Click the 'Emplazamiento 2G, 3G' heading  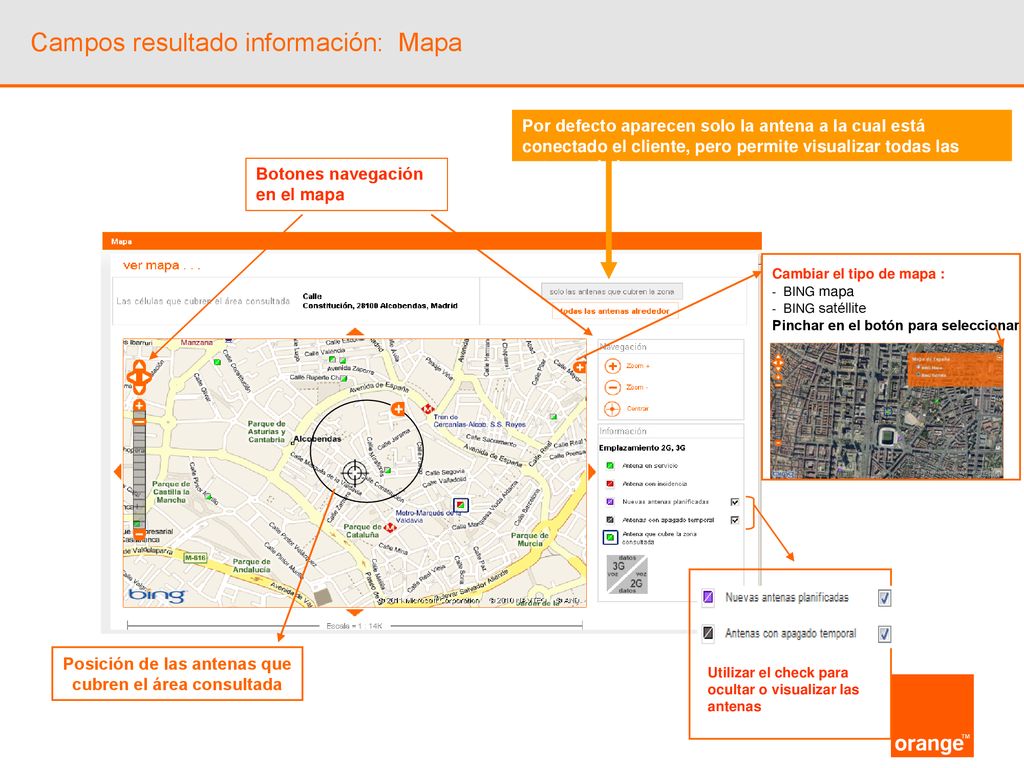tap(642, 448)
